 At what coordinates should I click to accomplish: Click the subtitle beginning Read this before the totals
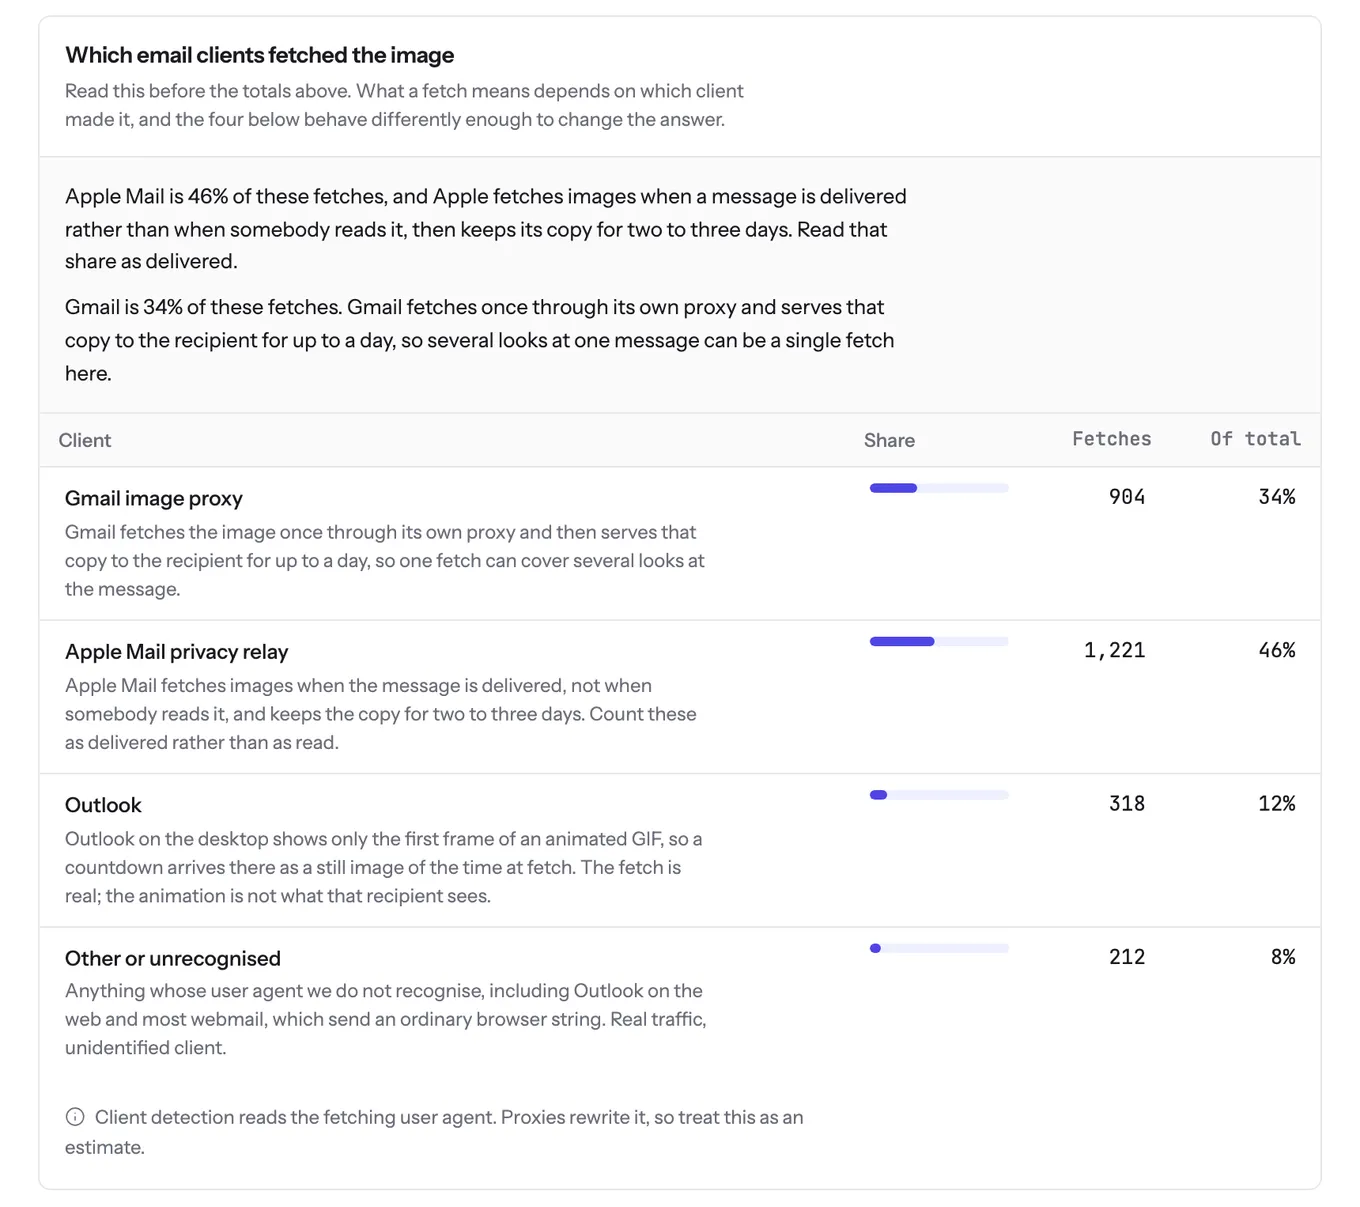(x=404, y=105)
